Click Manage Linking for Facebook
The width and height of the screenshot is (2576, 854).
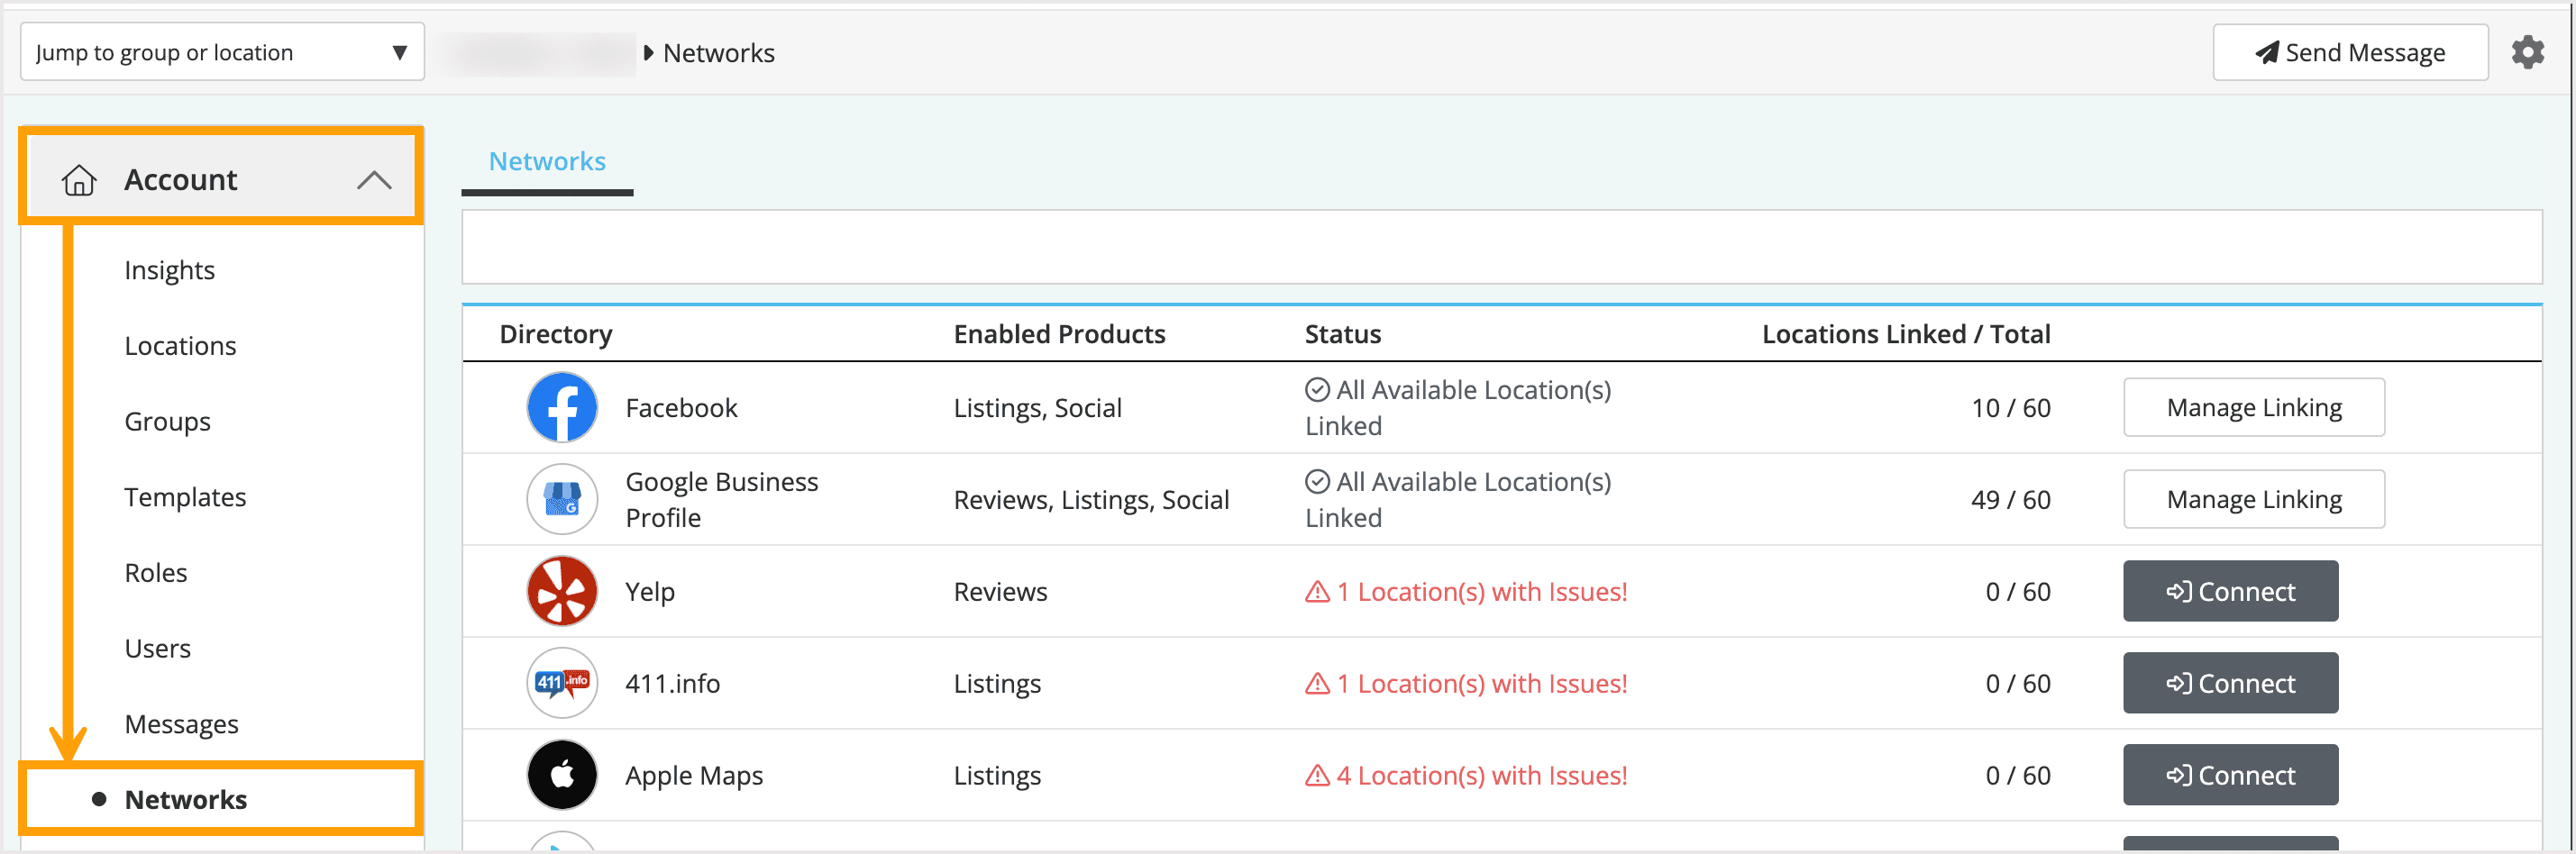[2253, 407]
